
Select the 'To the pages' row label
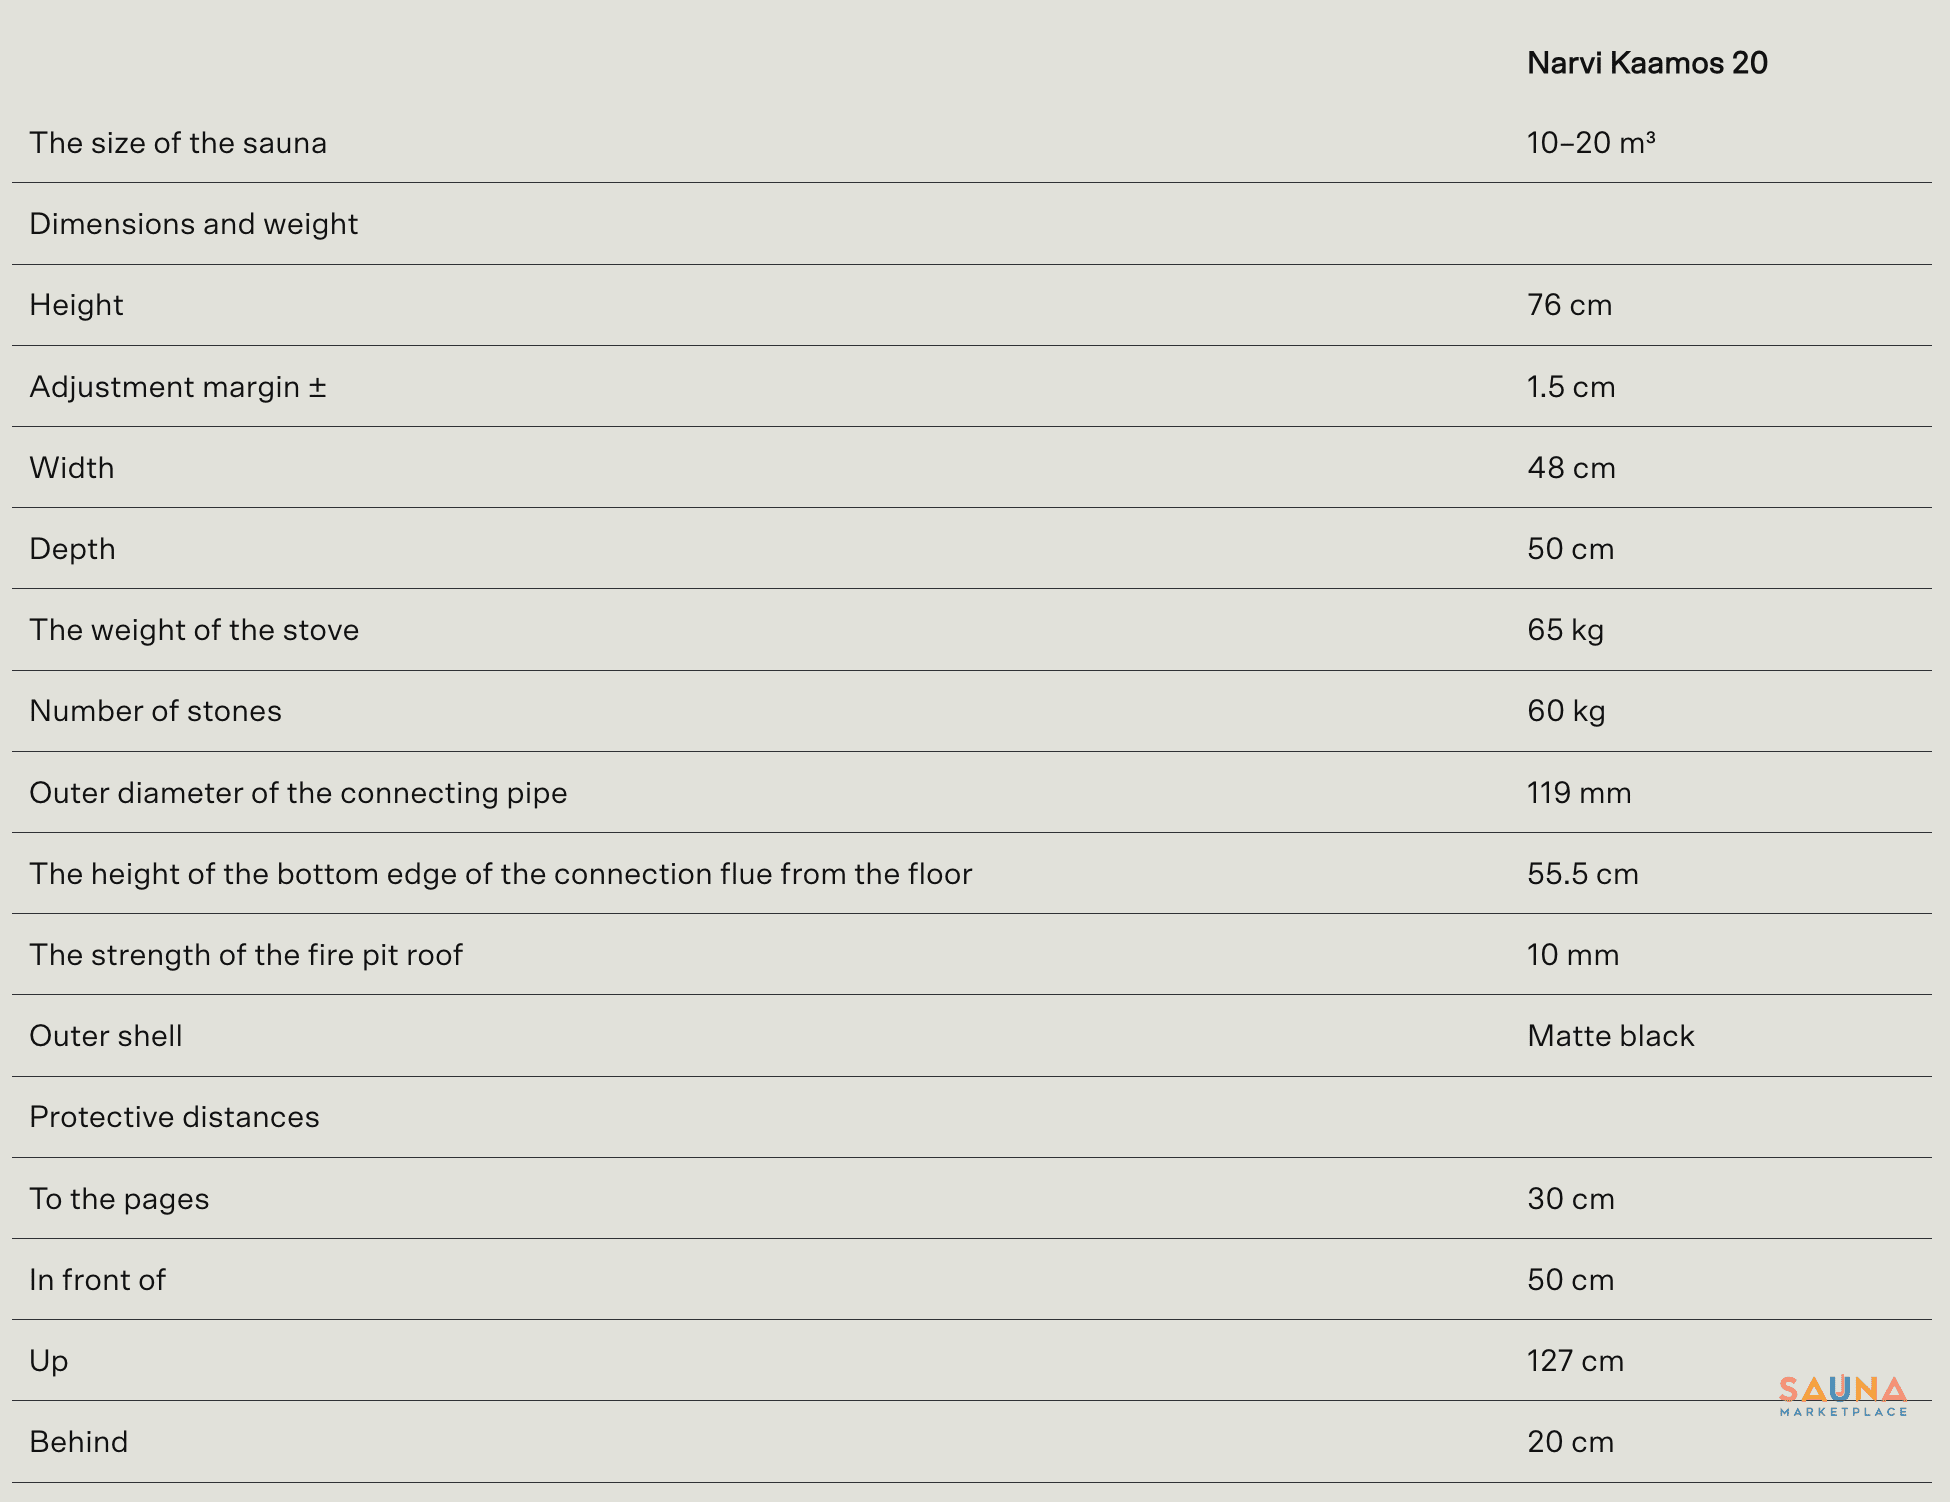point(119,1199)
